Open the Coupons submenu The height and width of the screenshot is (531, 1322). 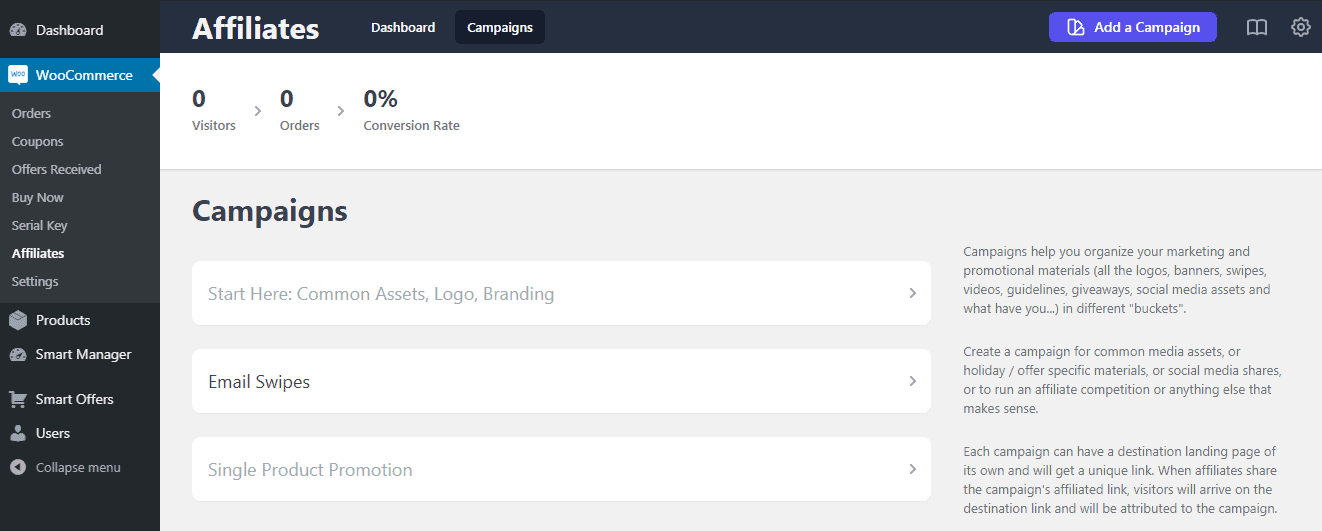[x=37, y=141]
